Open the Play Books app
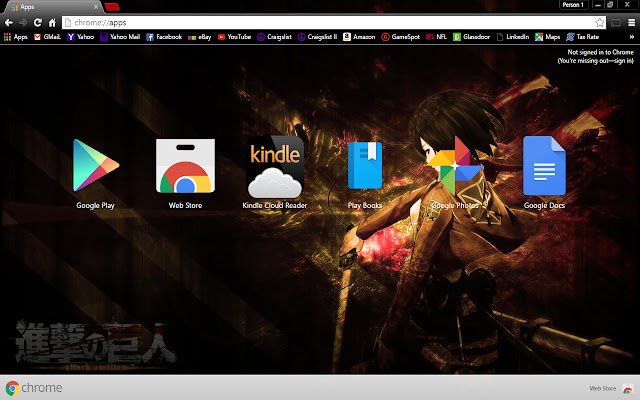 pyautogui.click(x=365, y=165)
